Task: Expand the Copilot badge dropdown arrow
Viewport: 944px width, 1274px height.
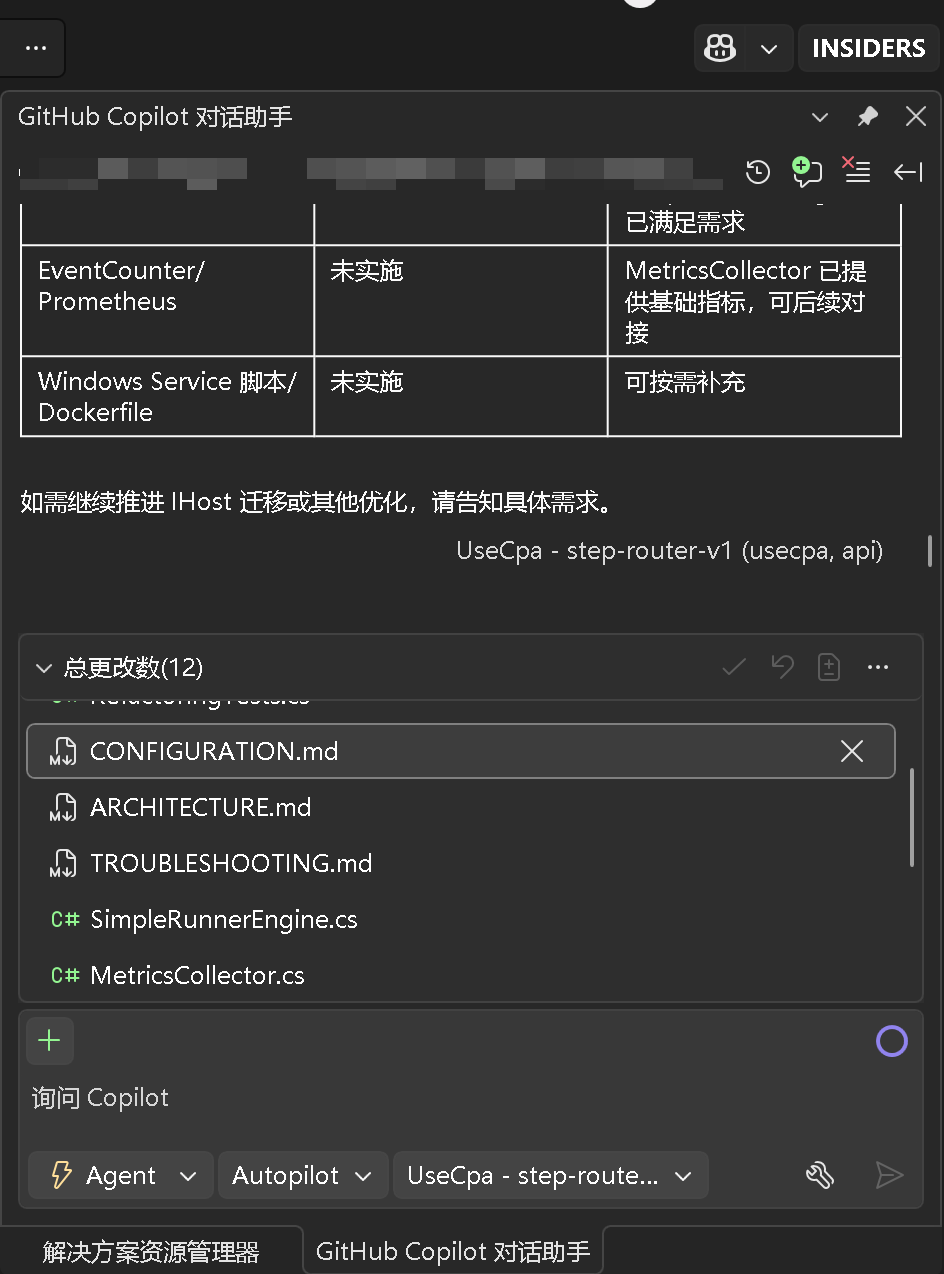Action: pos(769,49)
